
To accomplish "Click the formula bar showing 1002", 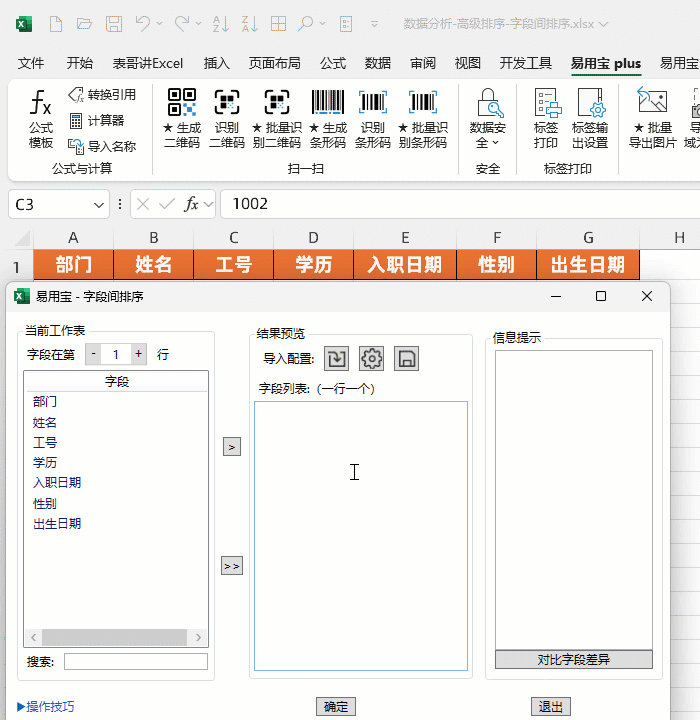I will point(460,204).
